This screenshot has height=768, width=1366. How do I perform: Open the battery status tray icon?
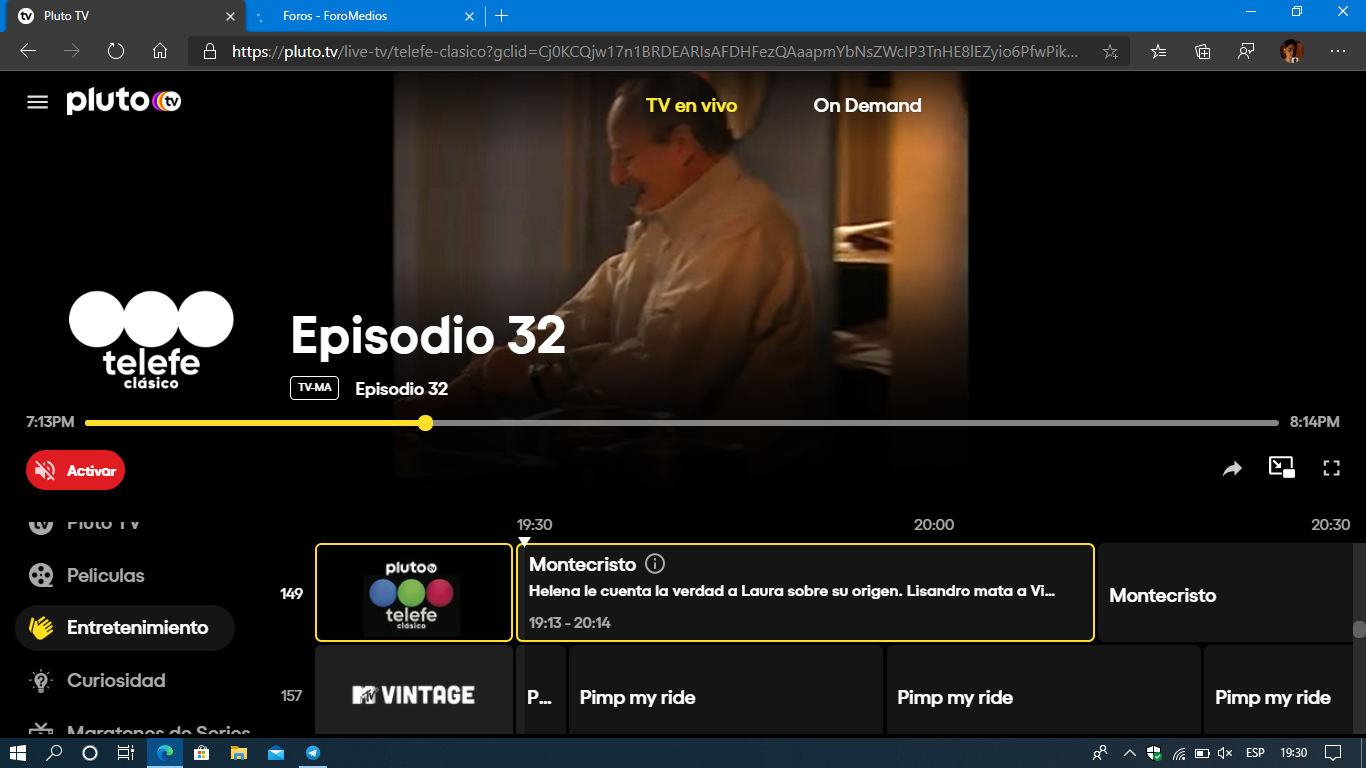(1202, 753)
